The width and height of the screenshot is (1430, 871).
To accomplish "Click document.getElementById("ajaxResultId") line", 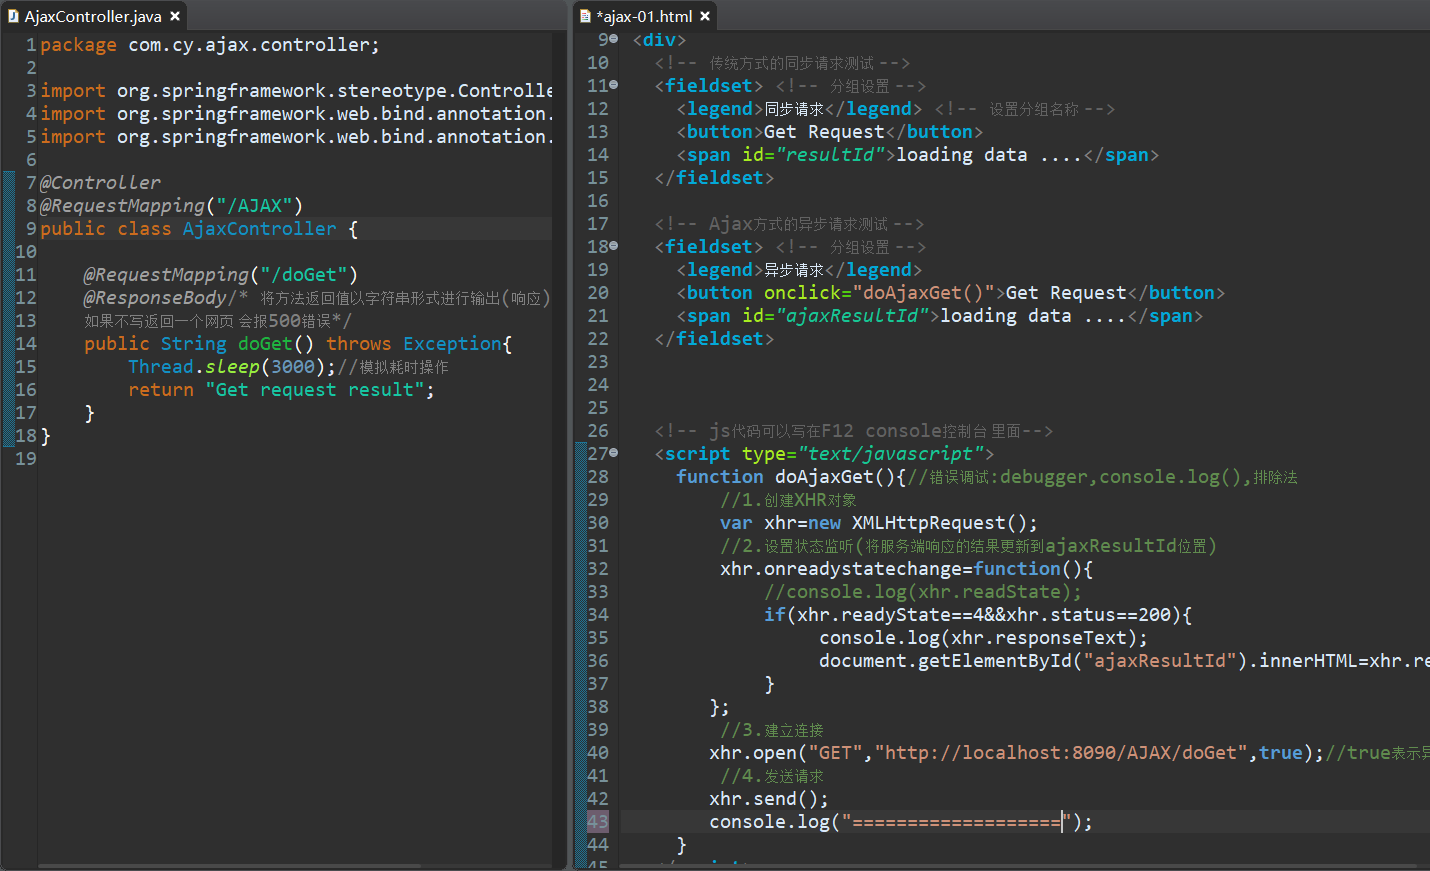I will [x=1124, y=660].
